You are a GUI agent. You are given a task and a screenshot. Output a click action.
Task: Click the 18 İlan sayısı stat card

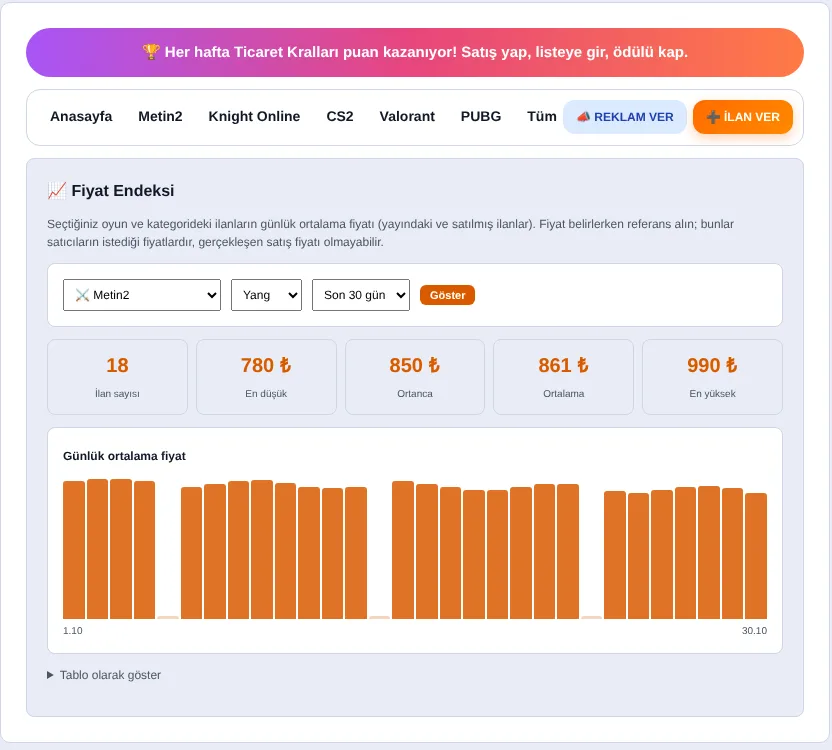pyautogui.click(x=117, y=377)
